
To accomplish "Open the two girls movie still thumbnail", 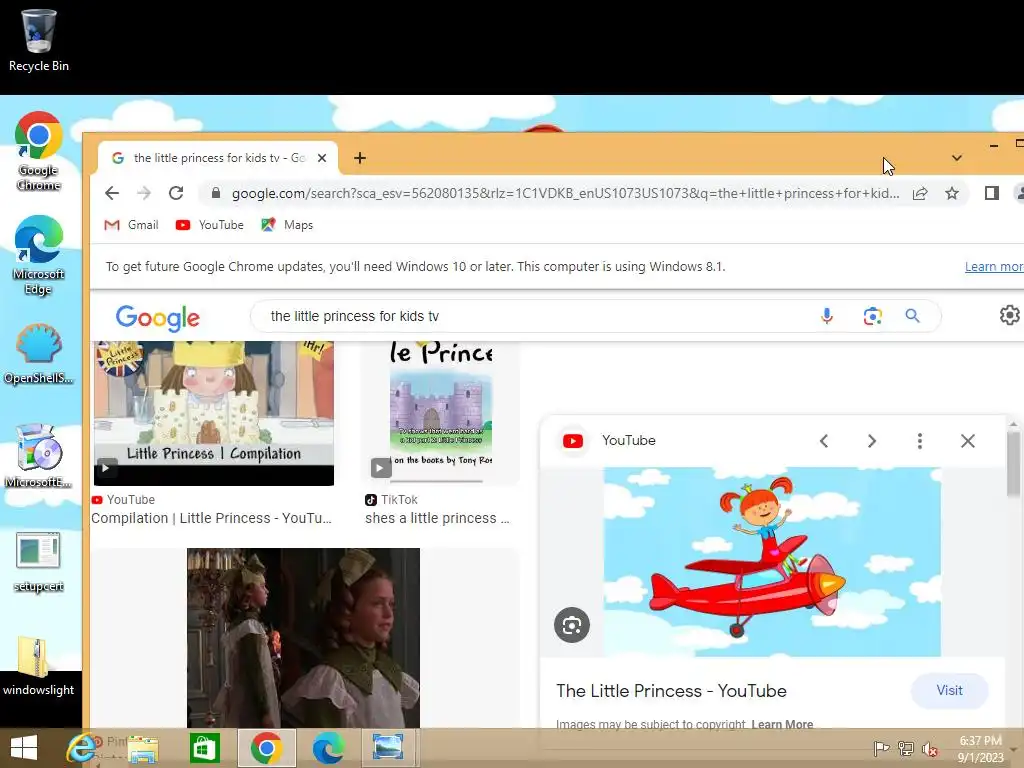I will click(x=303, y=637).
